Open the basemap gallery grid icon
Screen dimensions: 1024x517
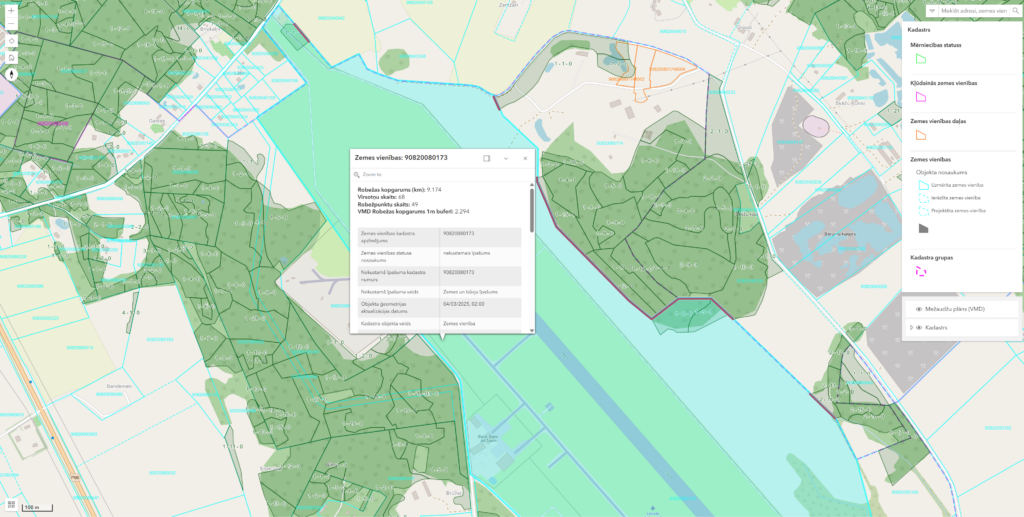[x=10, y=506]
